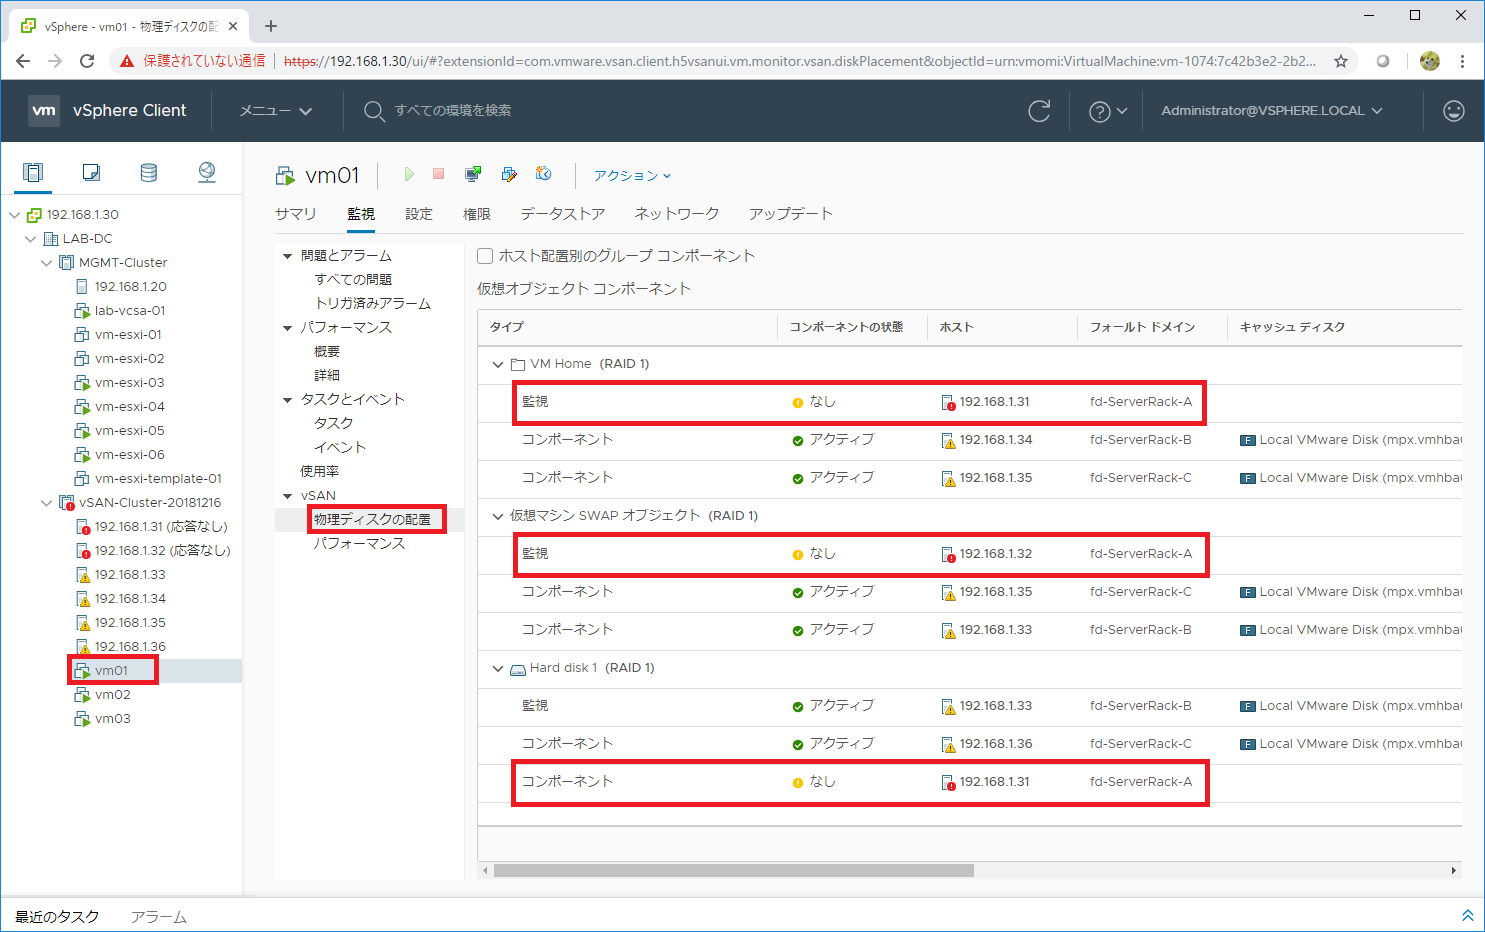
Task: Toggle group components by host placement checkbox
Action: pos(485,256)
